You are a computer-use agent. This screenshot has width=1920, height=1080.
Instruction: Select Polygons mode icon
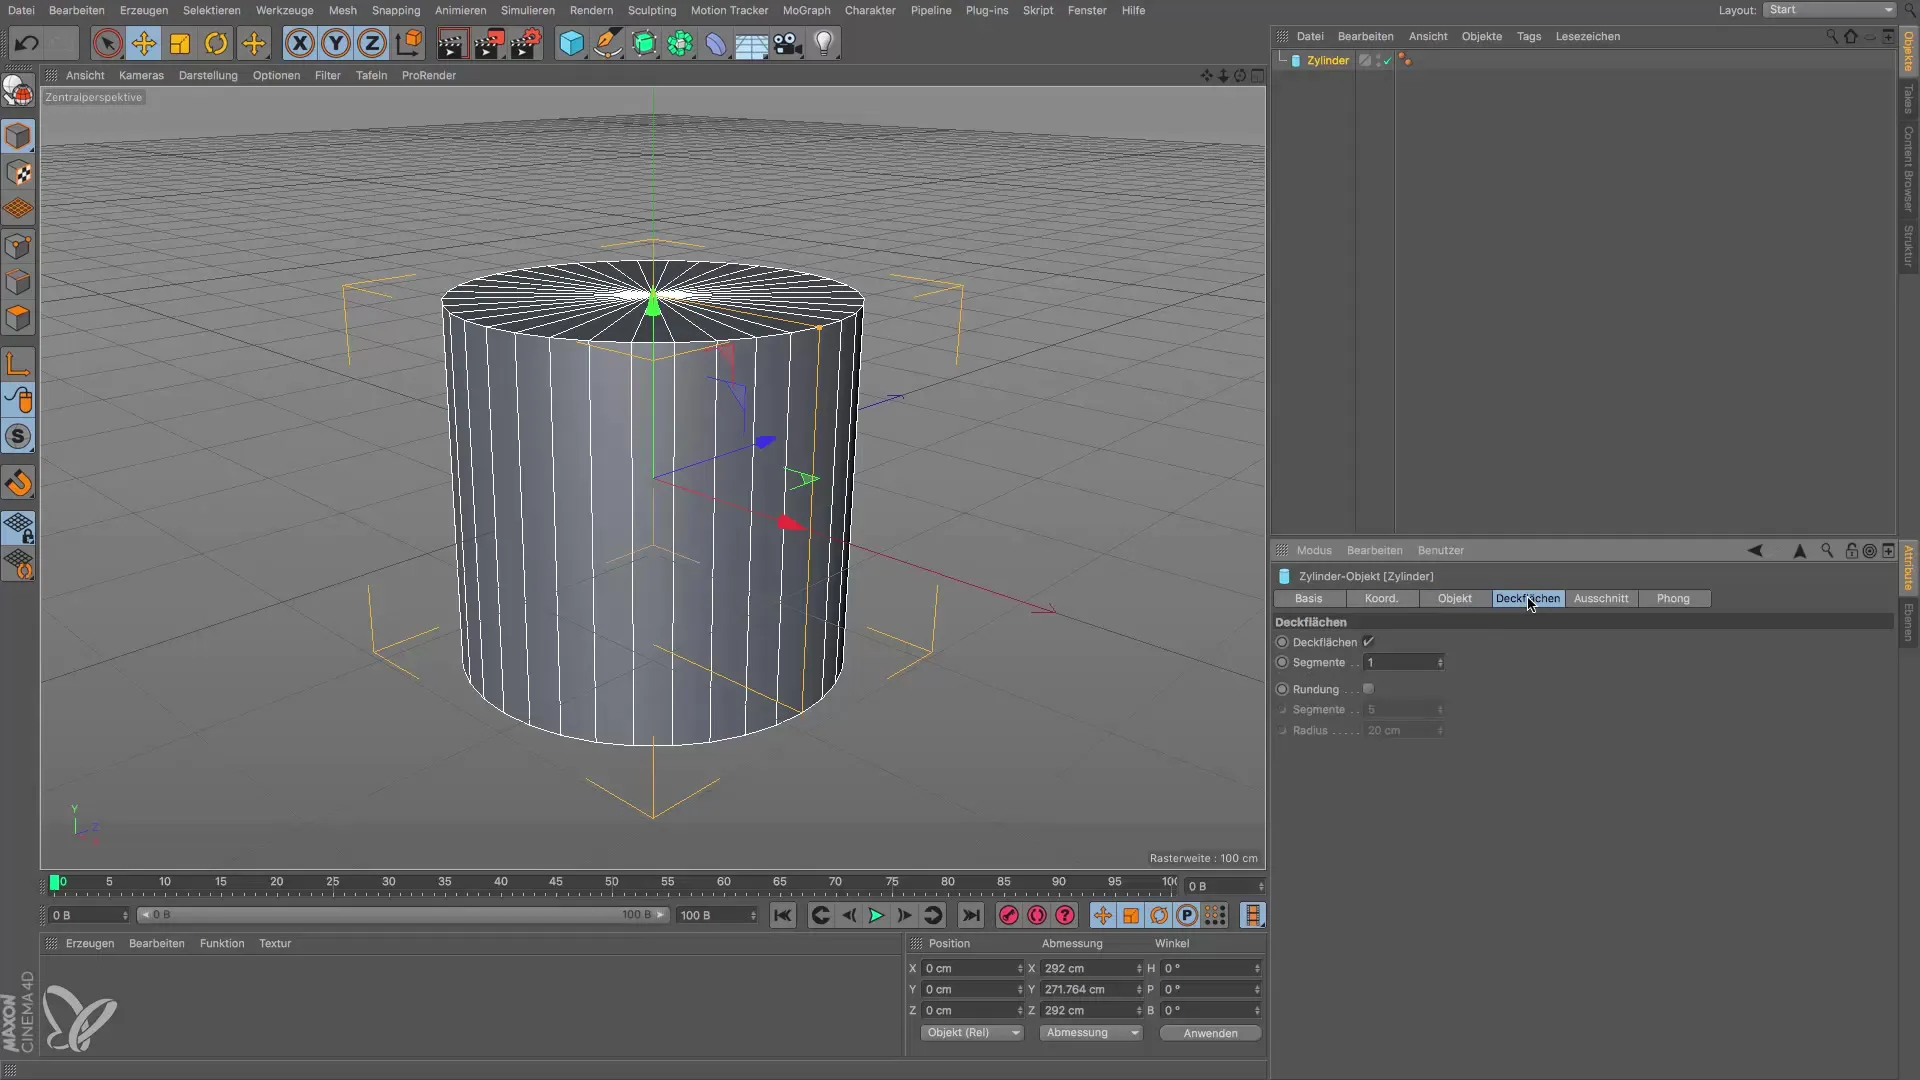(18, 319)
